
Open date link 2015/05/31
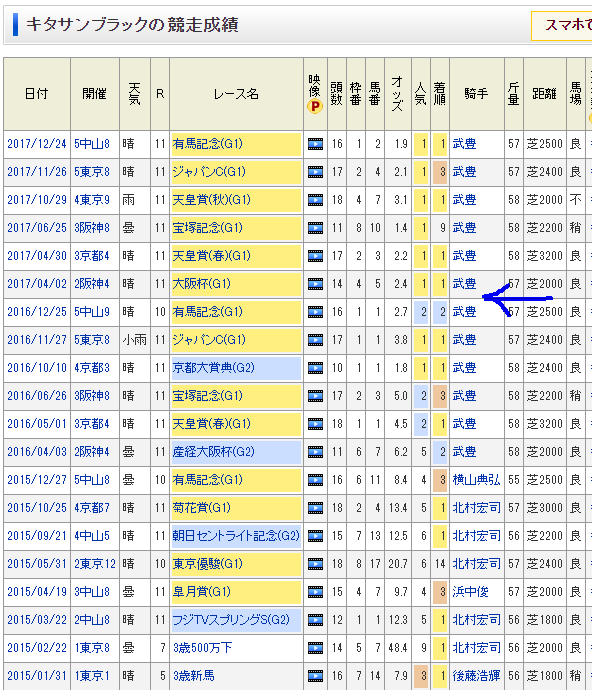pyautogui.click(x=37, y=564)
